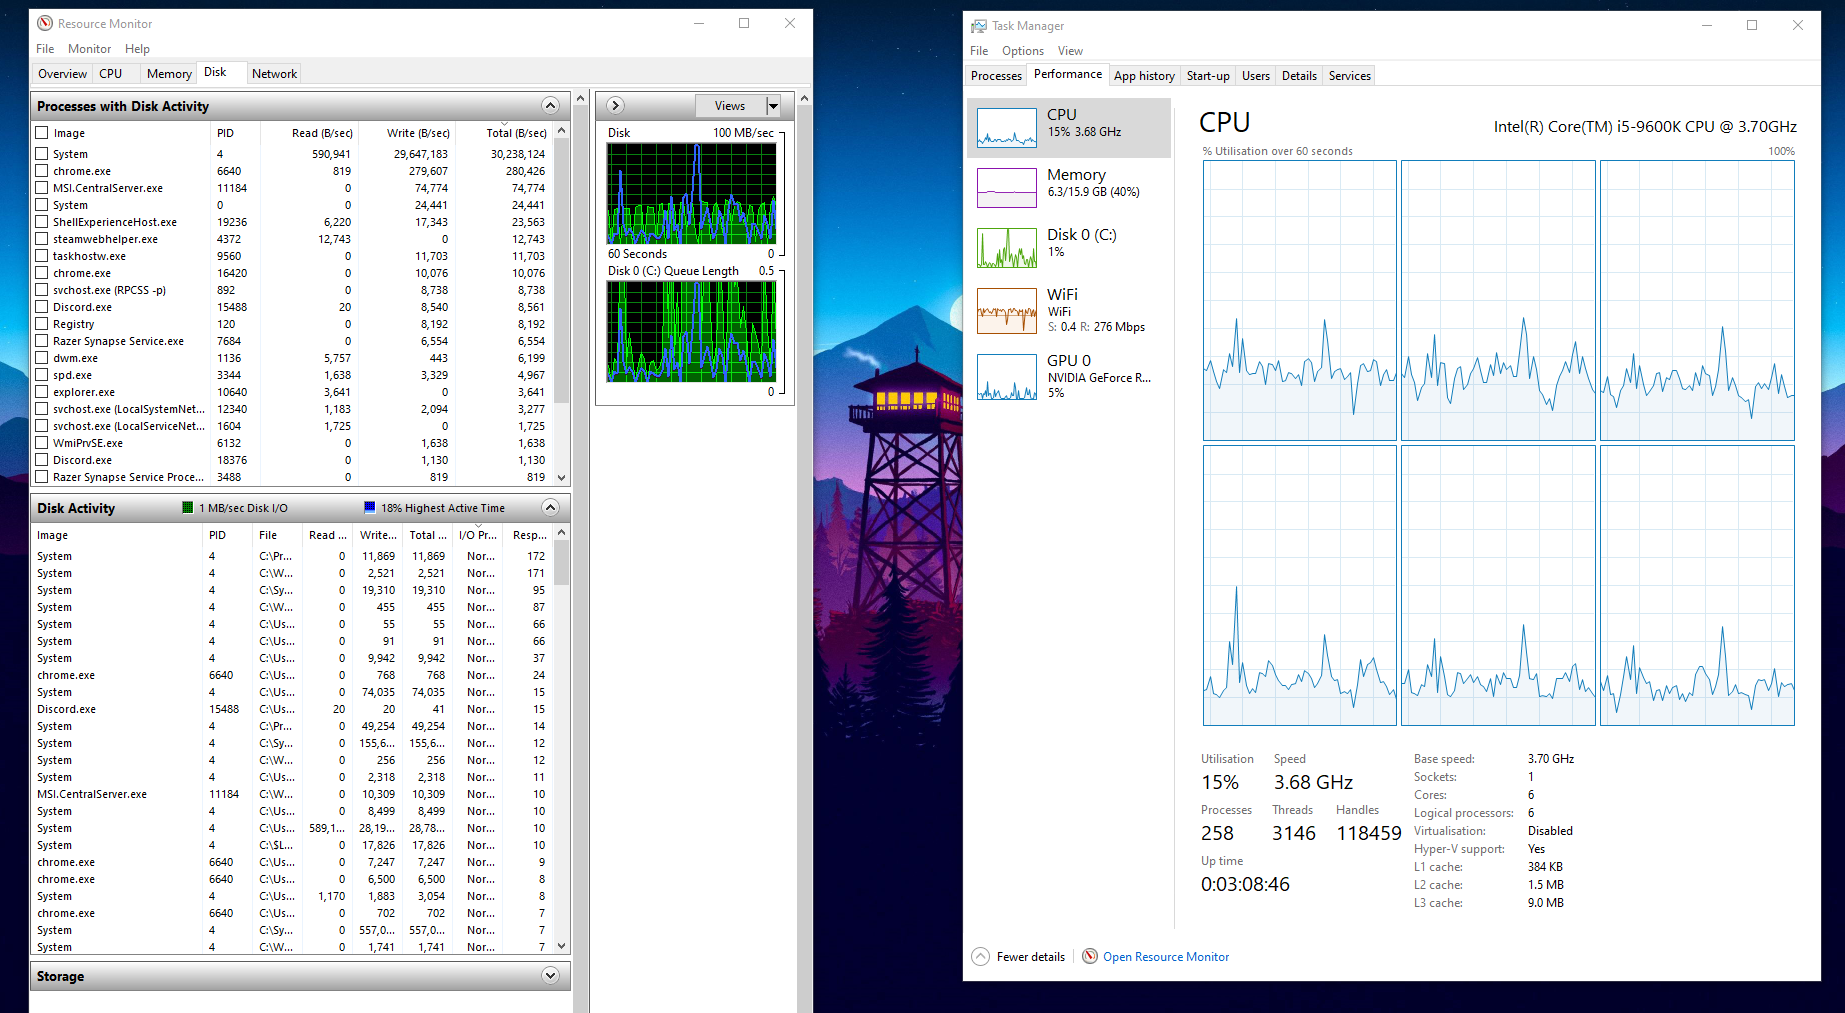
Task: Click the first CPU core utilisation graph
Action: click(1300, 300)
